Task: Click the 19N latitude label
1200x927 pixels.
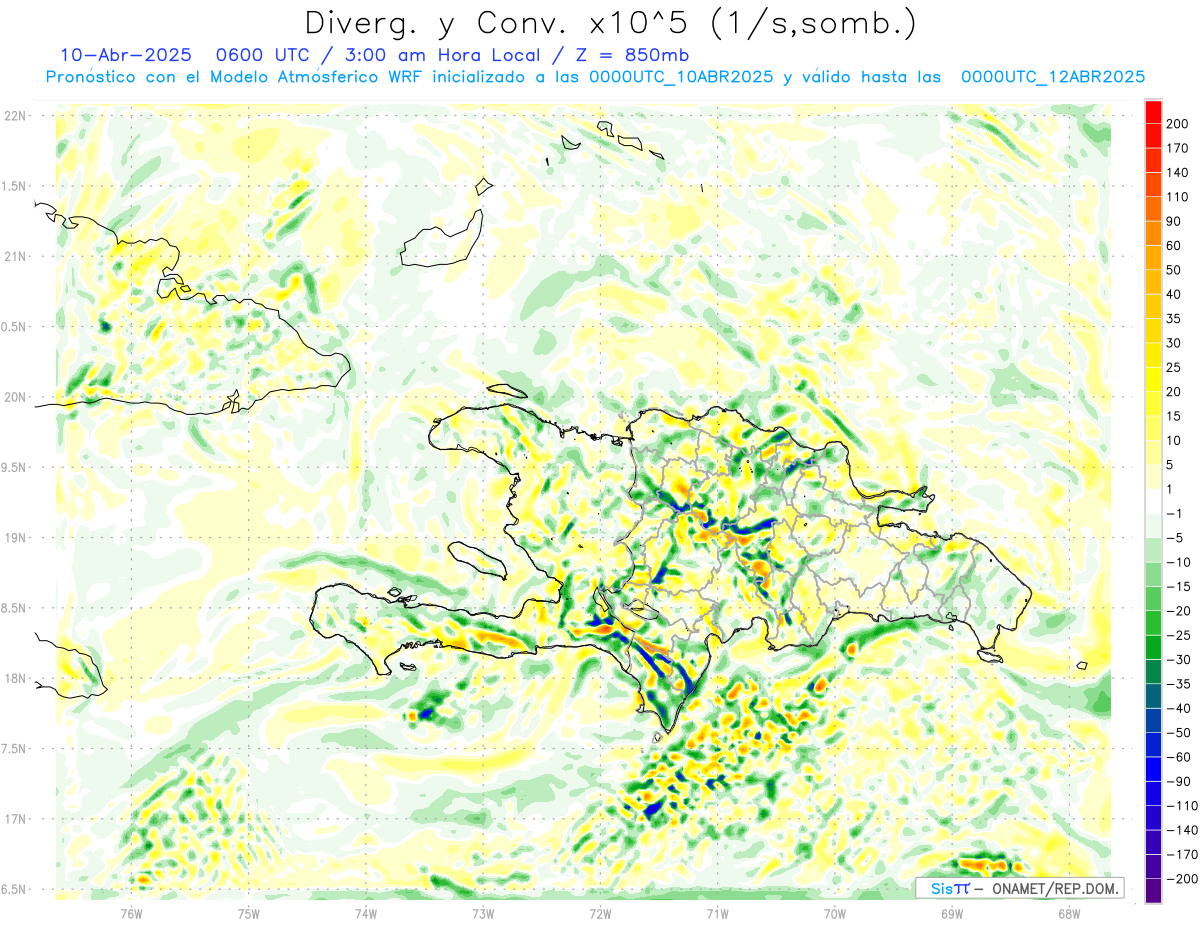Action: [15, 538]
